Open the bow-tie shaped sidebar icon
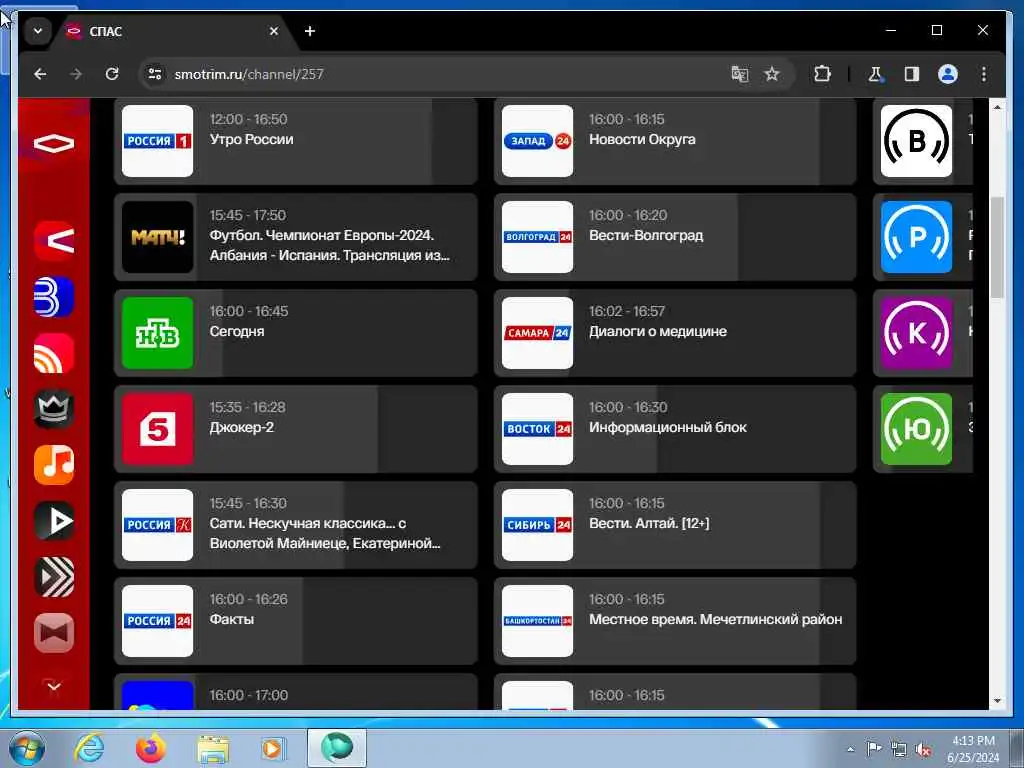The width and height of the screenshot is (1024, 768). point(54,633)
